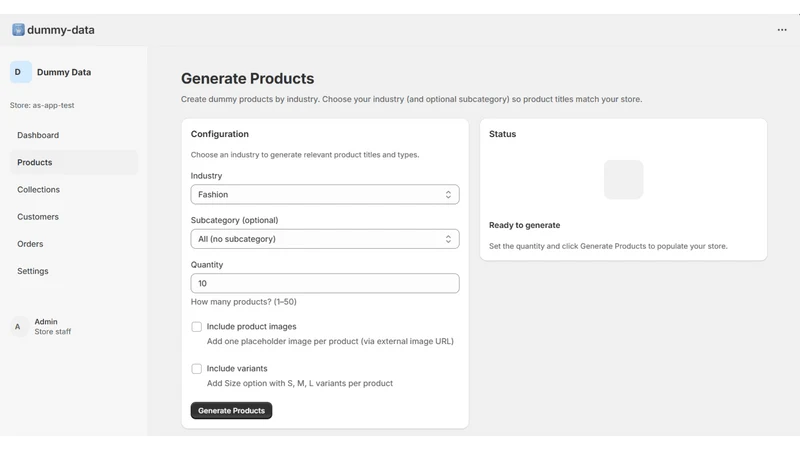This screenshot has height=450, width=800.
Task: Open Collections in the sidebar
Action: [73, 189]
